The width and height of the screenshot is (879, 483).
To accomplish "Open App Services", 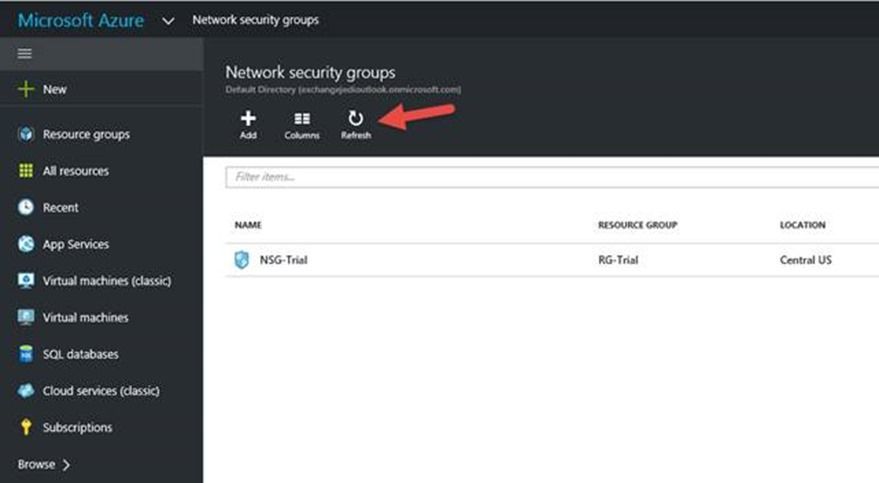I will tap(76, 244).
